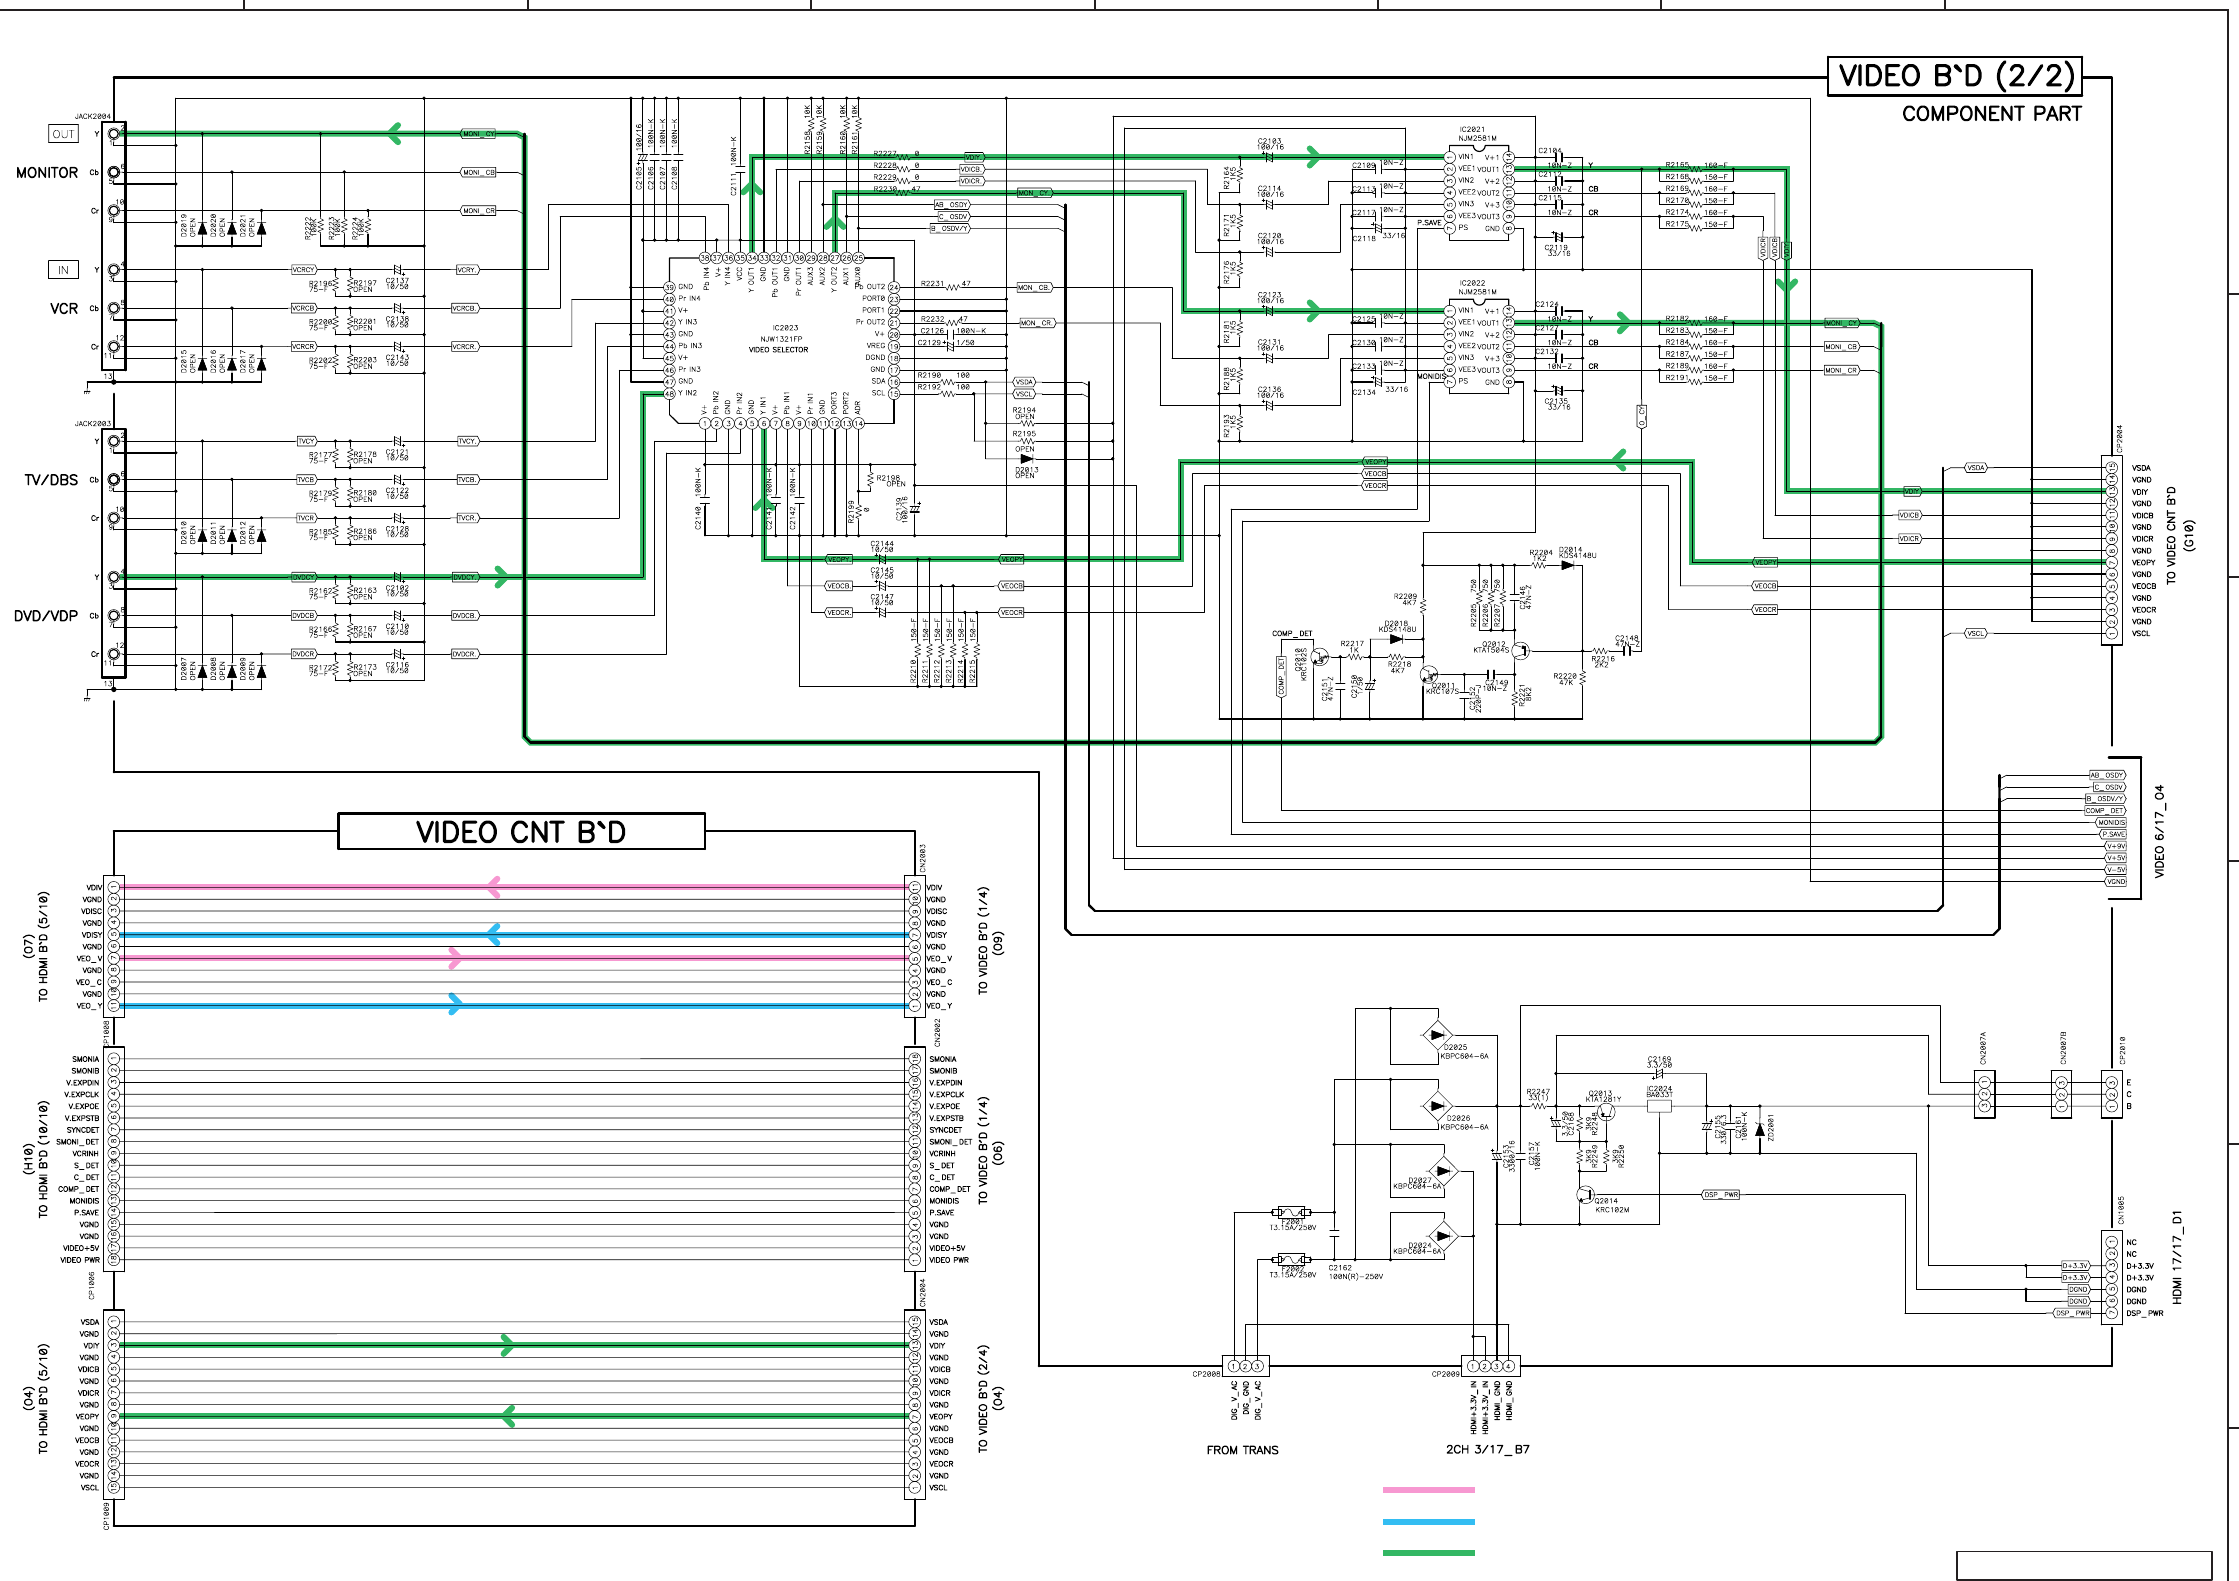Click the green legend line
The image size is (2239, 1581).
(1428, 1553)
